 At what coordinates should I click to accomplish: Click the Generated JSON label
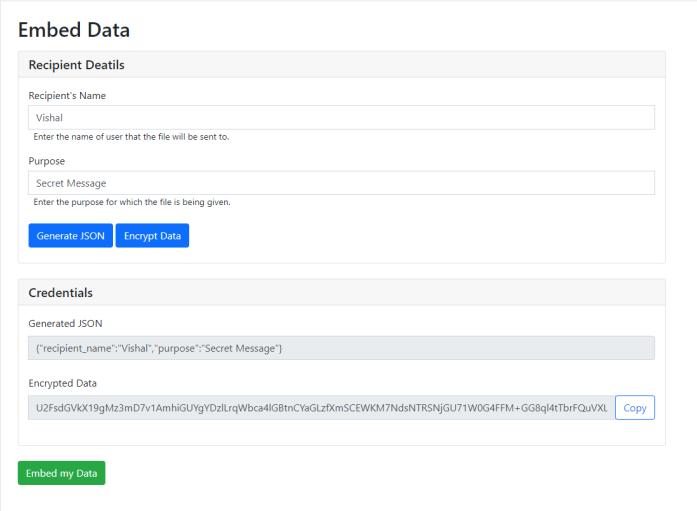tap(65, 323)
